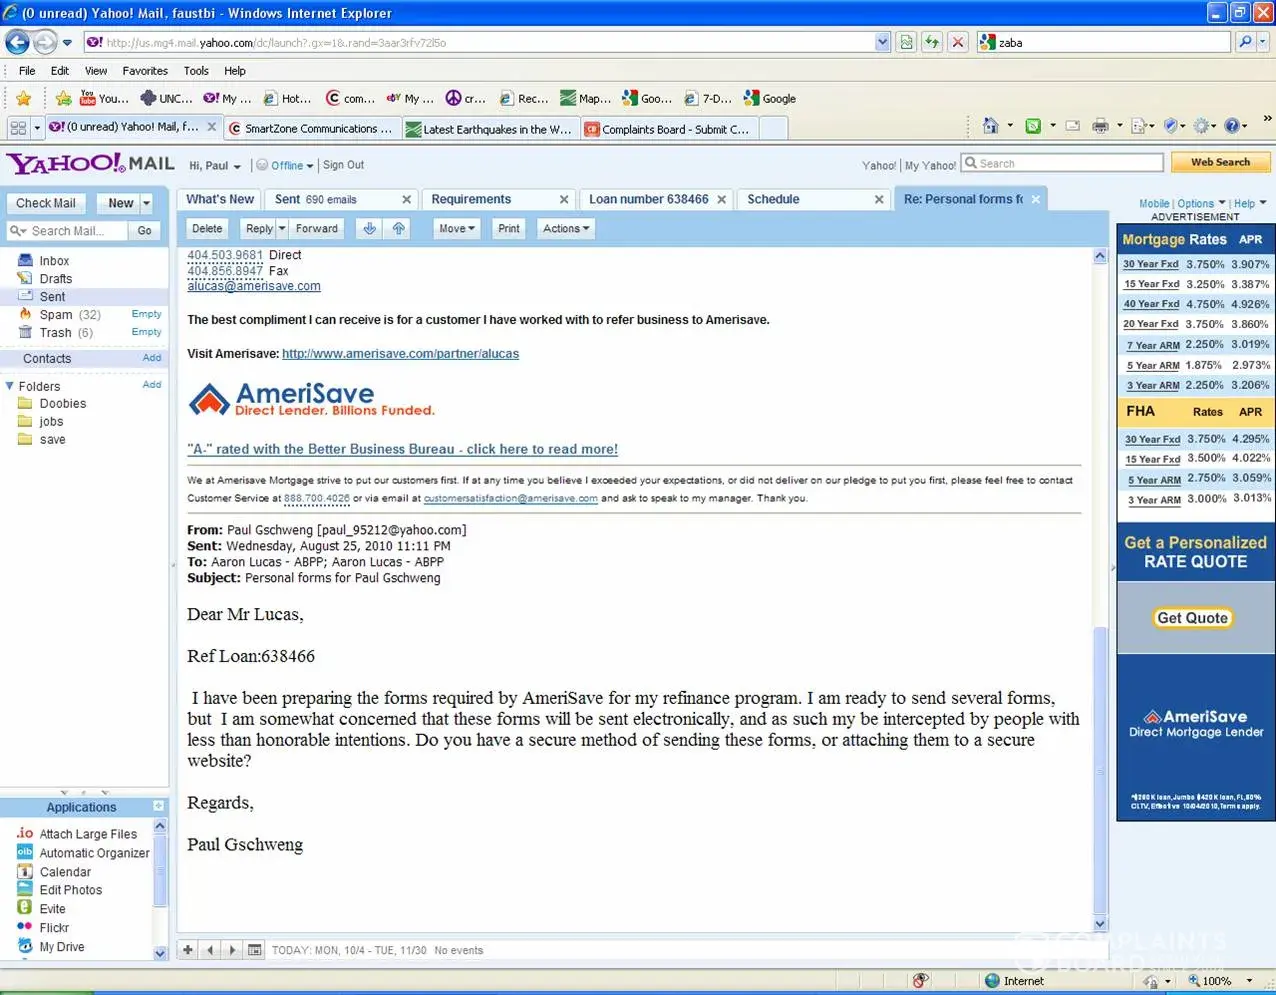Open the Inbox folder
Viewport: 1276px width, 995px height.
[x=54, y=261]
